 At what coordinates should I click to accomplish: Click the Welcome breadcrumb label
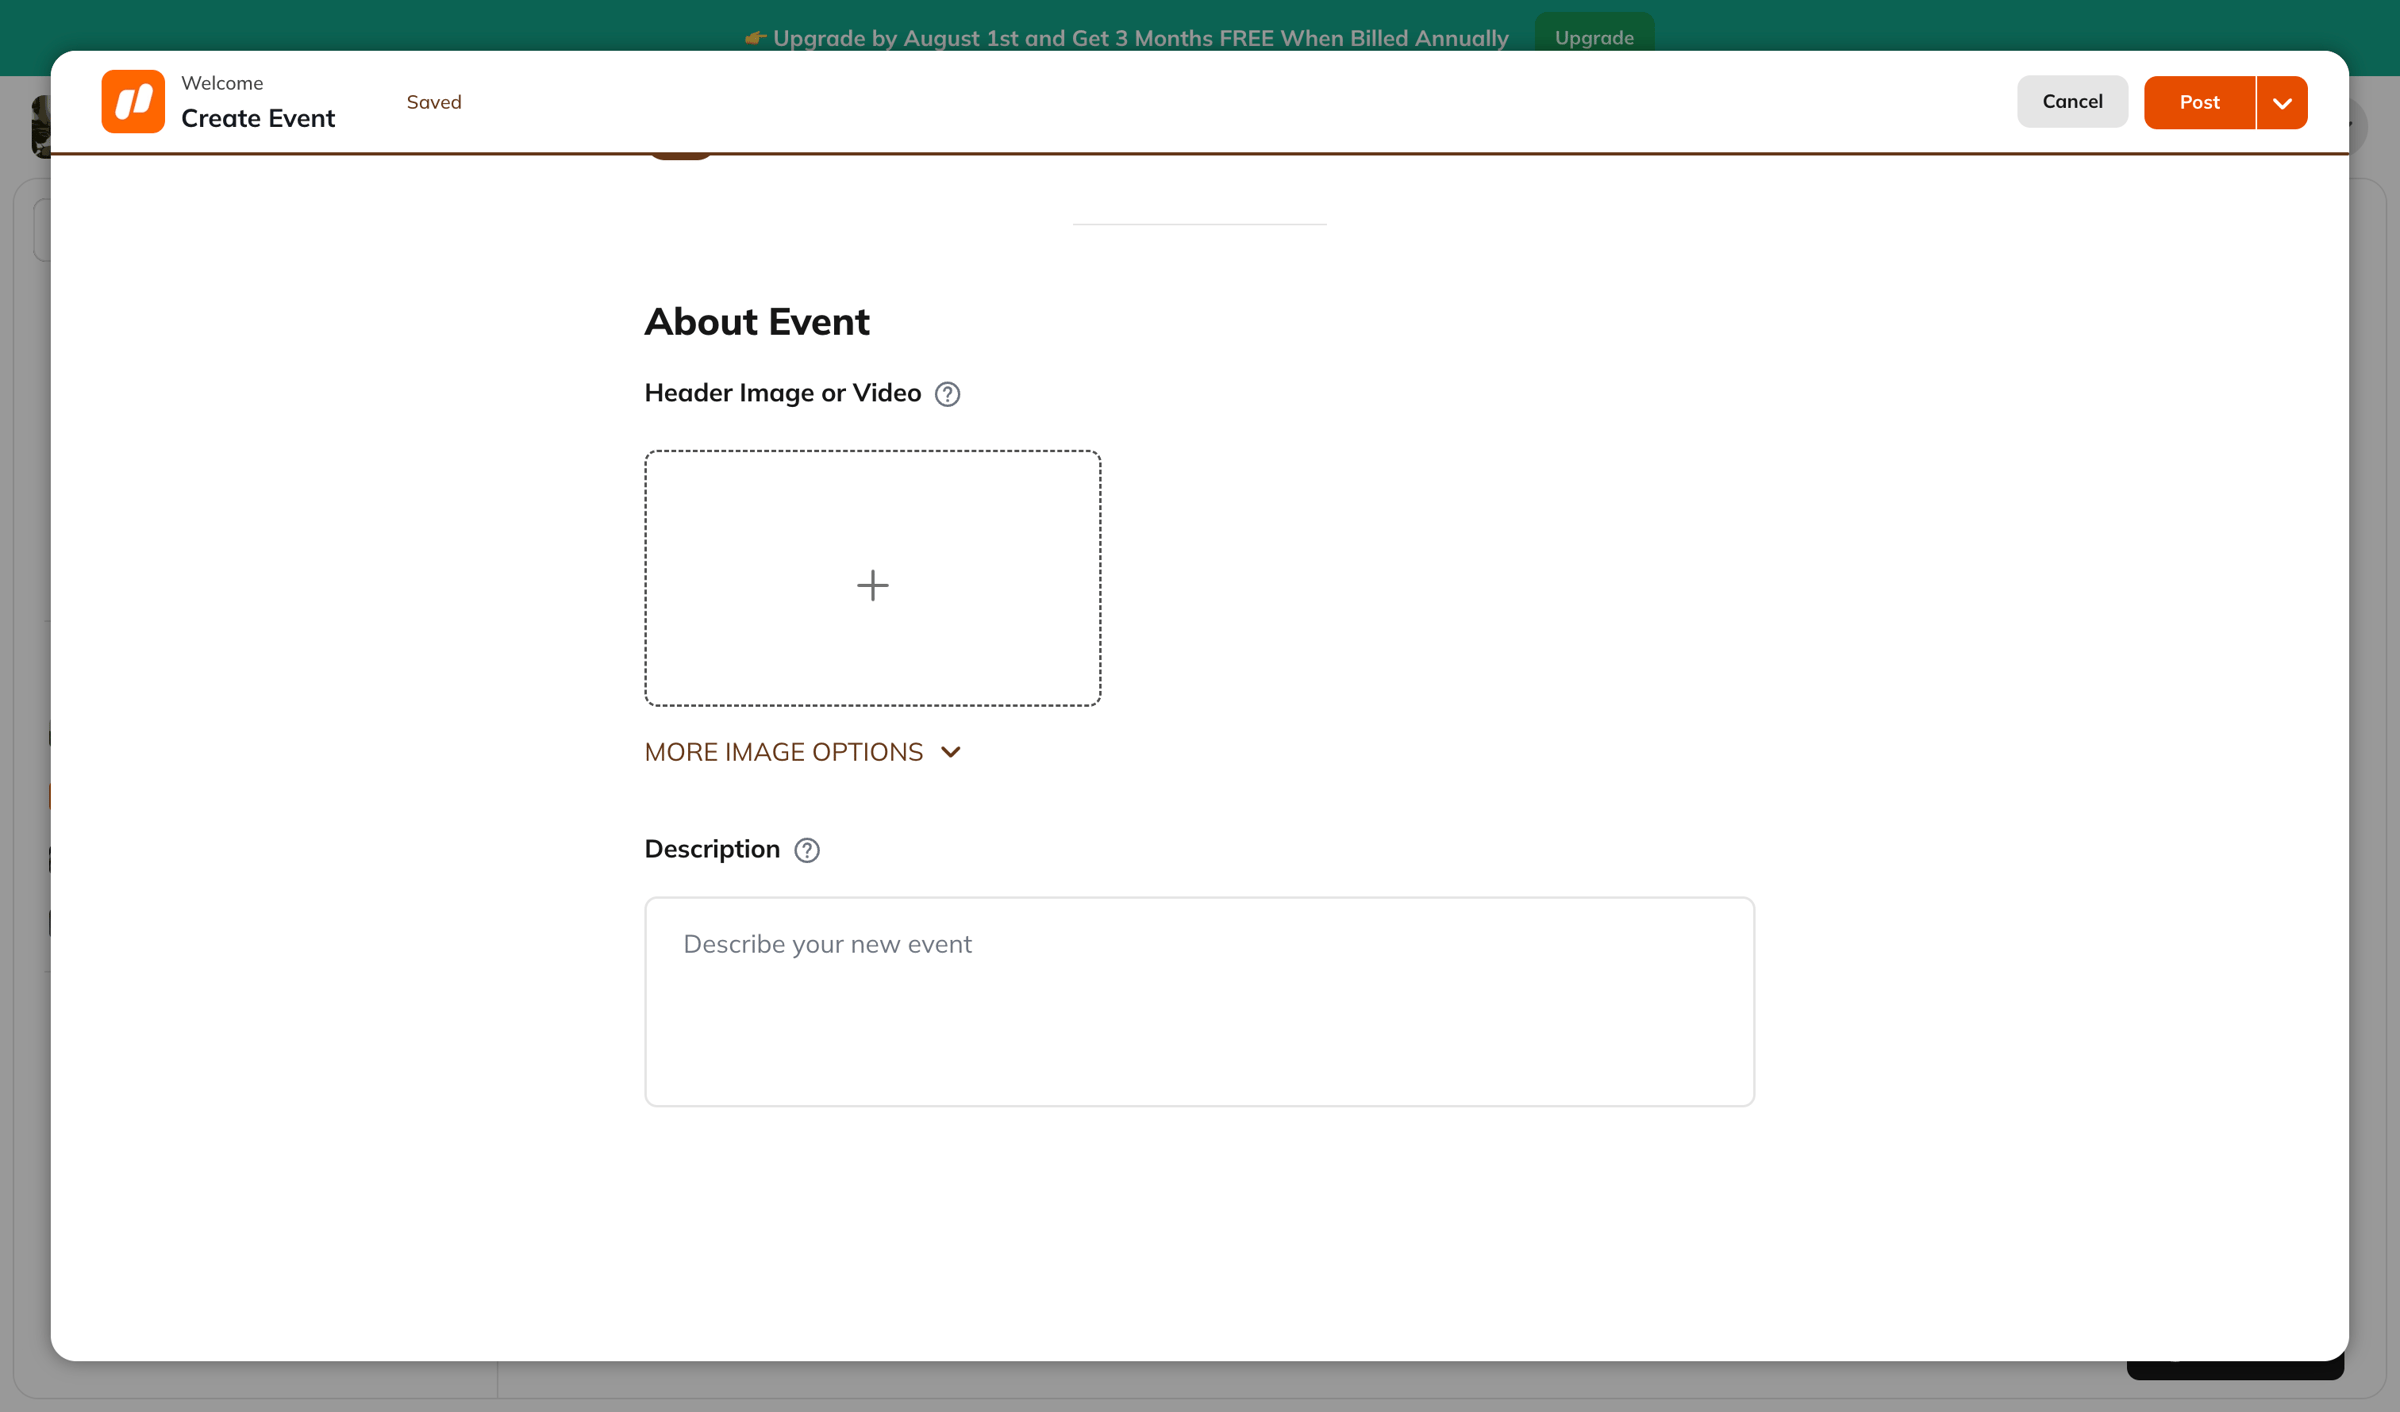(222, 83)
